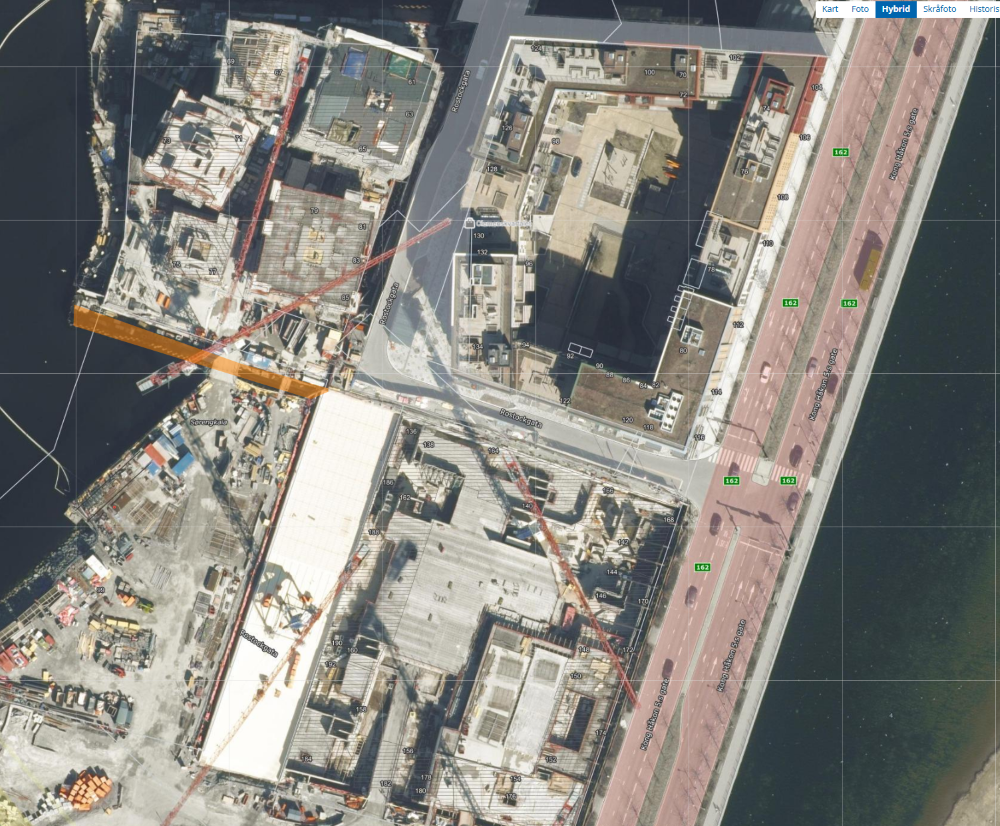Select the Foto view tab

859,9
